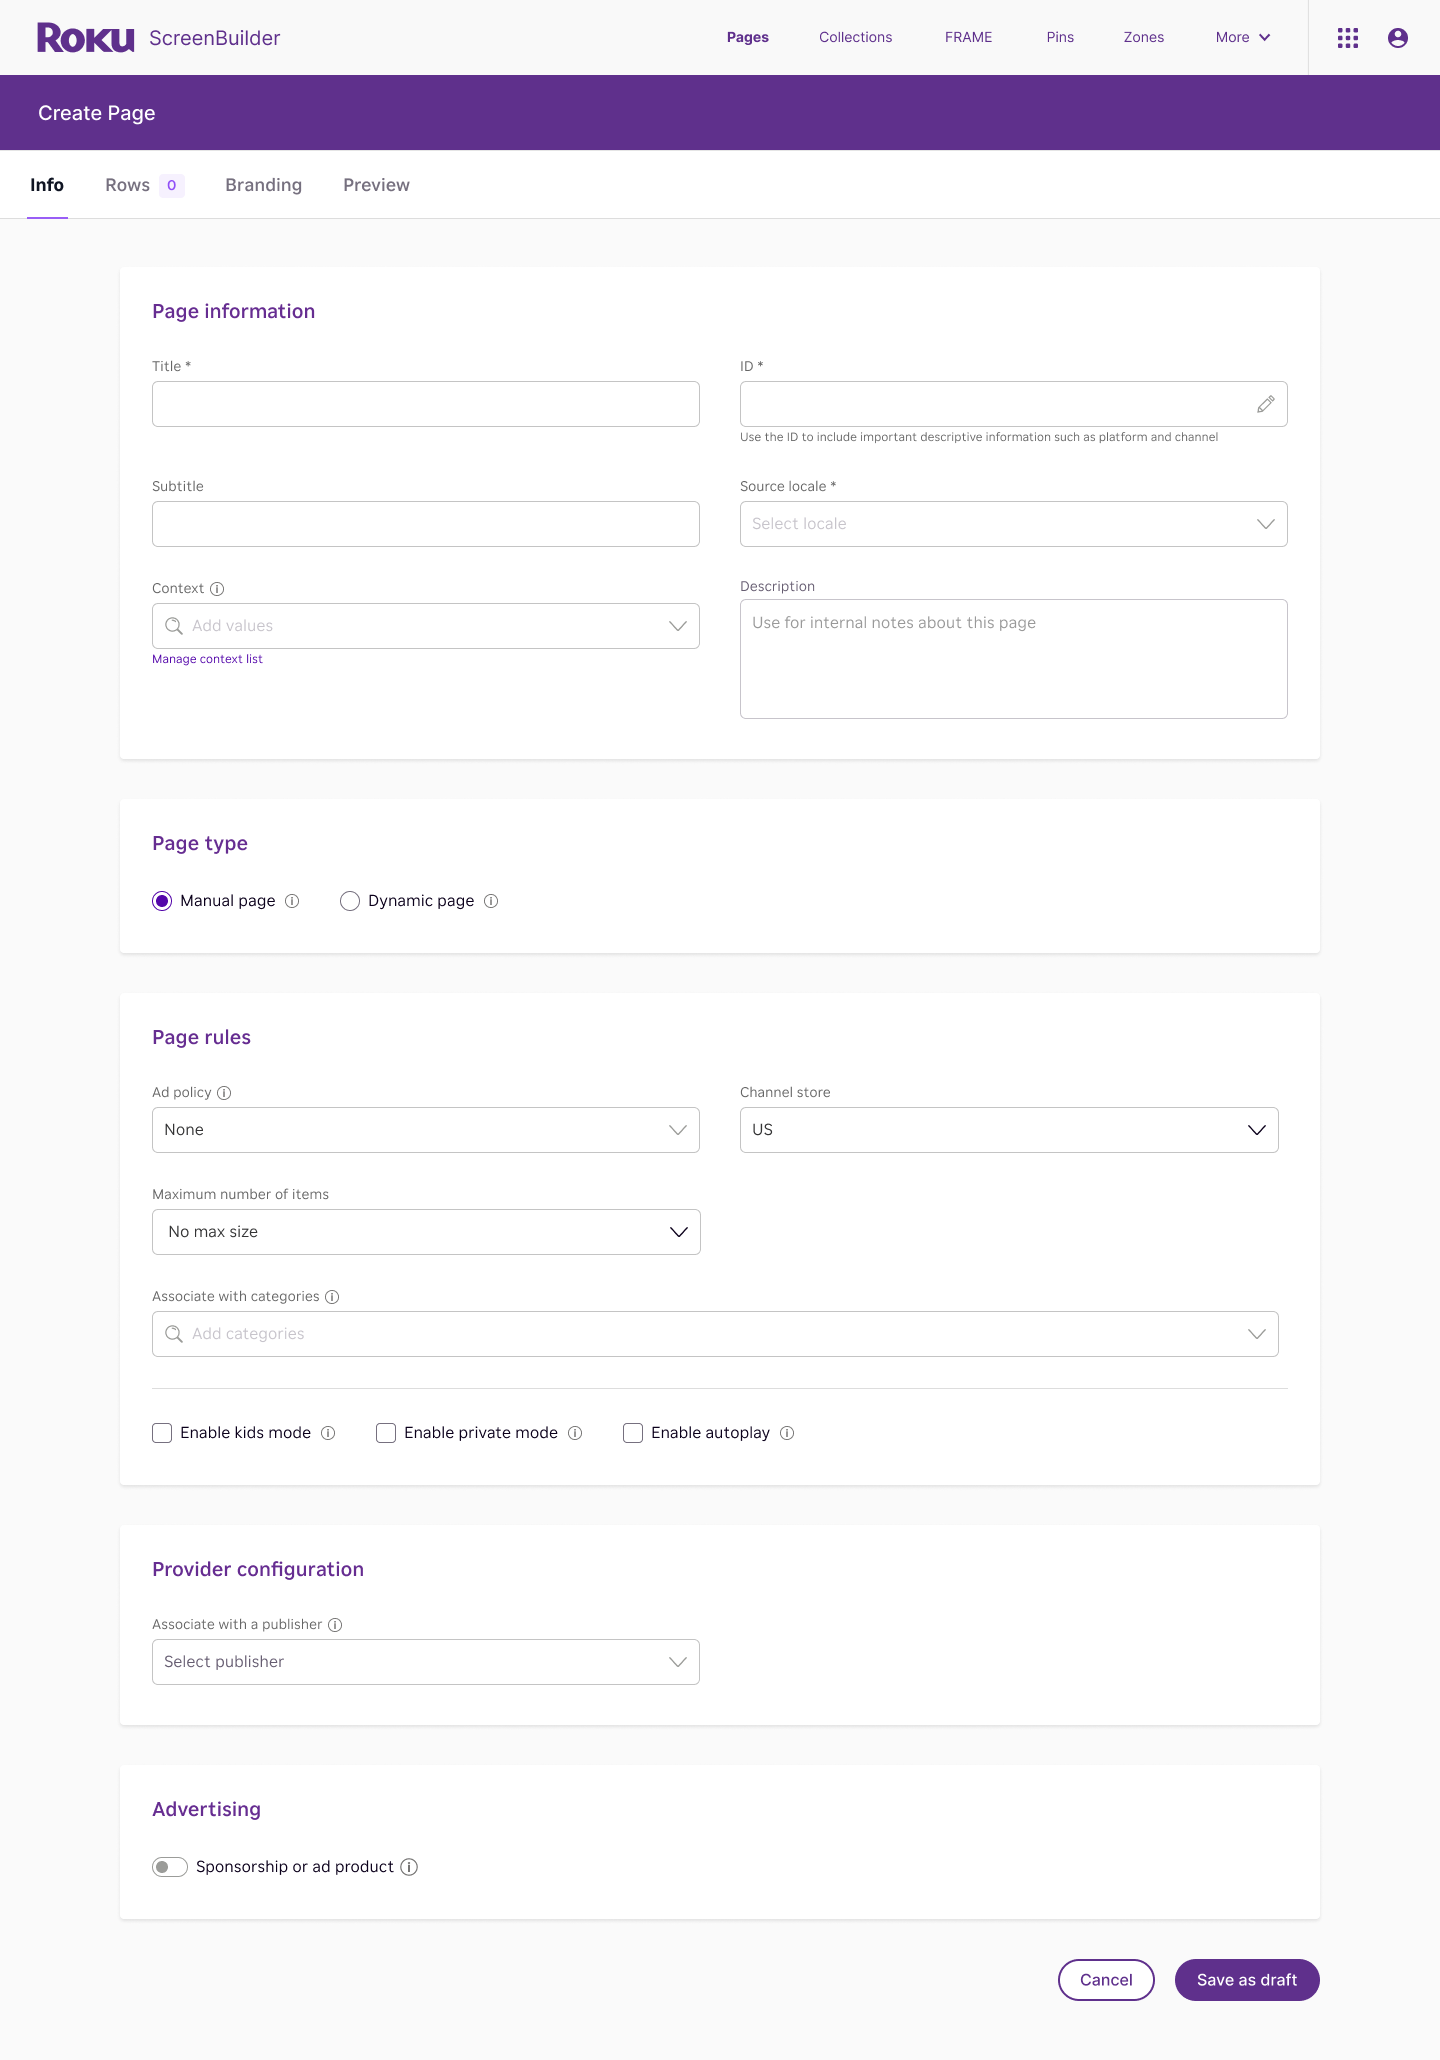Click the Roku logo
The height and width of the screenshot is (2060, 1440).
(85, 38)
